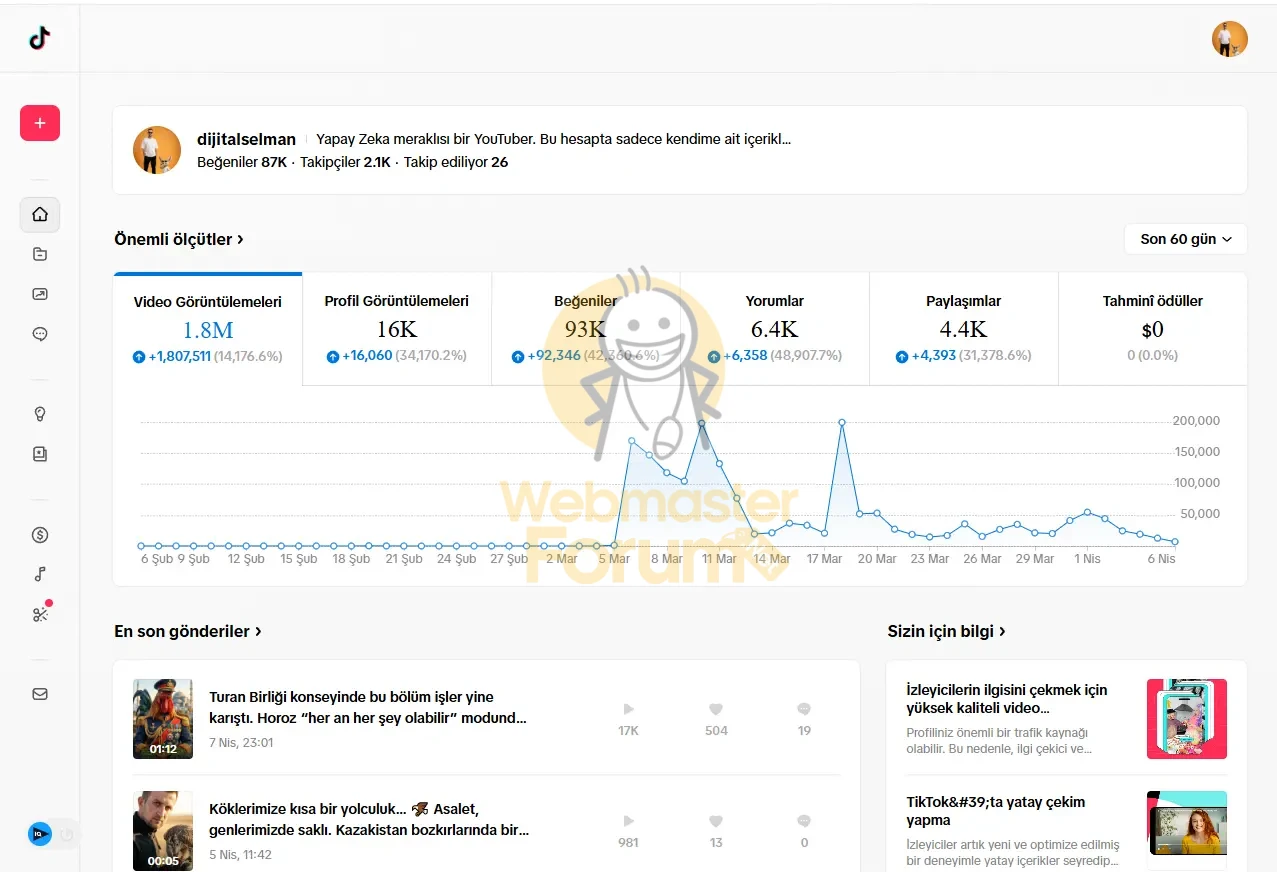
Task: Expand the 'Önemli ölçütler' section
Action: pyautogui.click(x=179, y=240)
